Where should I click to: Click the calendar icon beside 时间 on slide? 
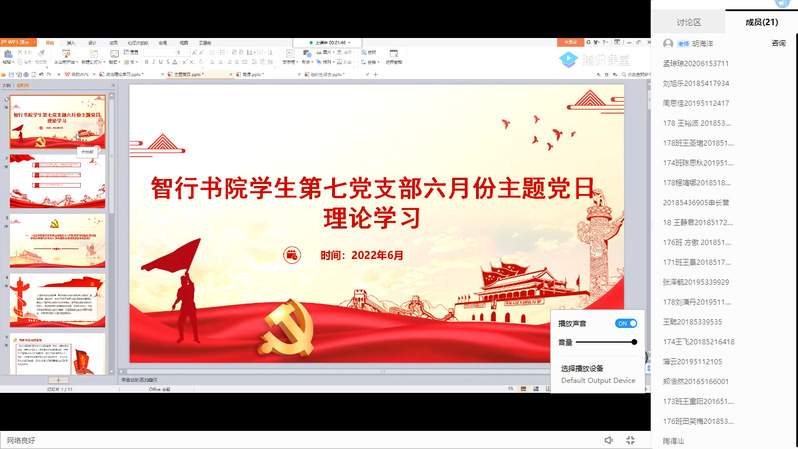click(x=292, y=255)
